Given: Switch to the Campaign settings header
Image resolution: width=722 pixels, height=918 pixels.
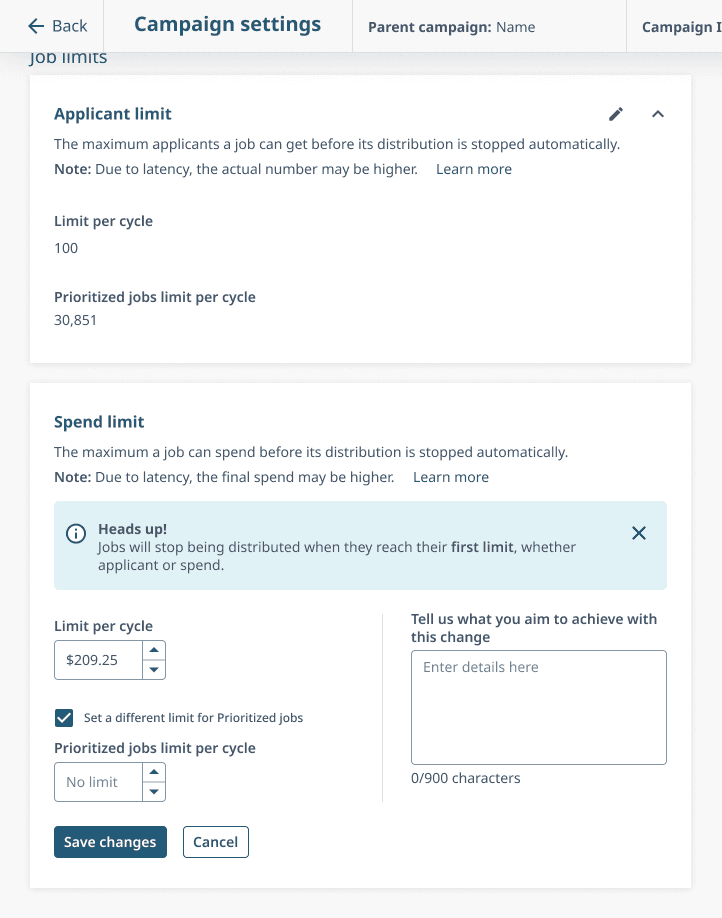Looking at the screenshot, I should [x=227, y=24].
